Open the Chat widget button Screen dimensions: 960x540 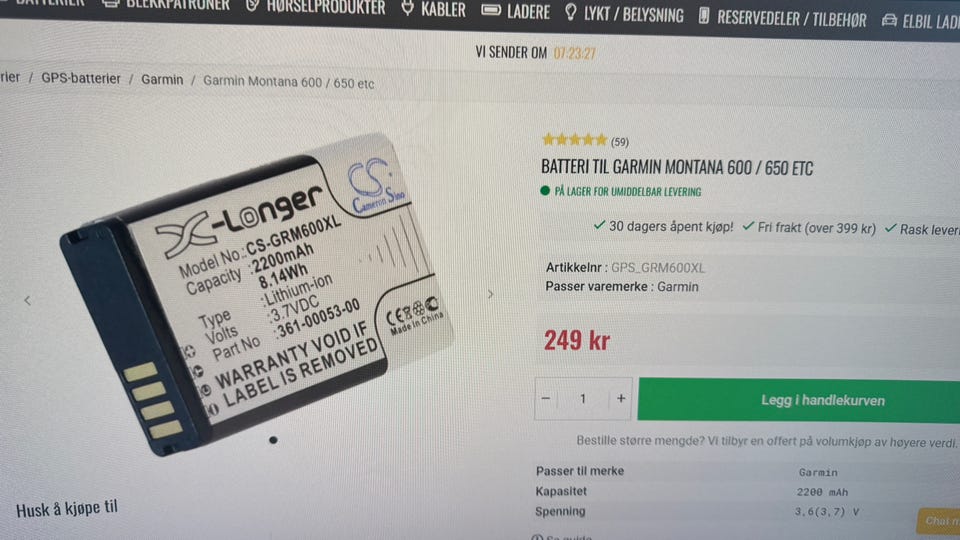pos(939,520)
